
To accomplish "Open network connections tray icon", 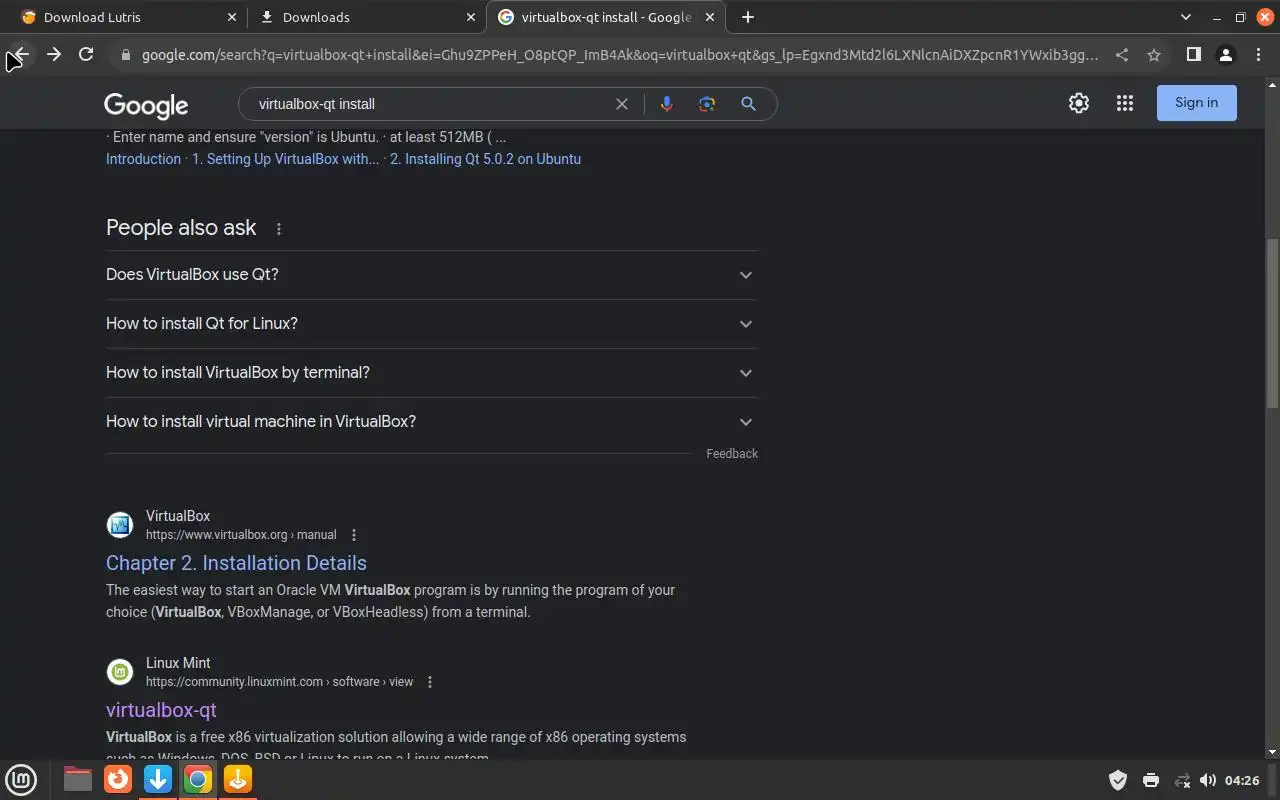I will click(1182, 780).
